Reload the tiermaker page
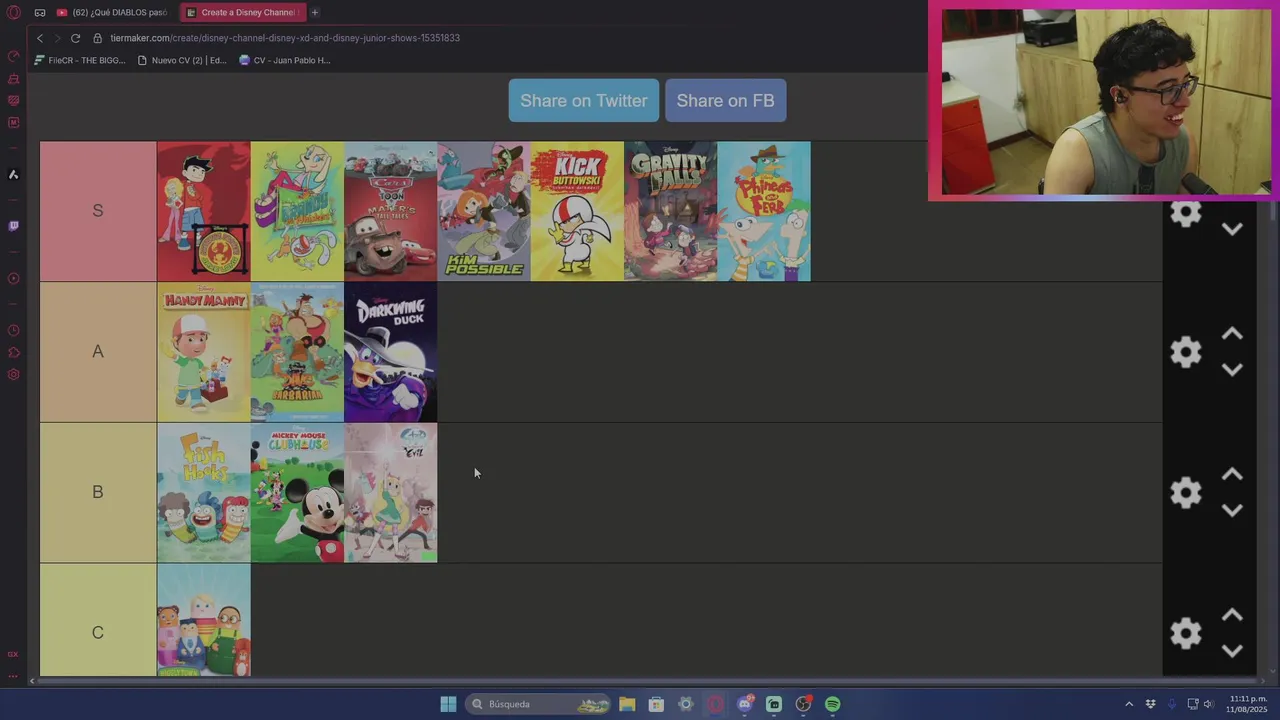This screenshot has height=720, width=1280. coord(75,38)
